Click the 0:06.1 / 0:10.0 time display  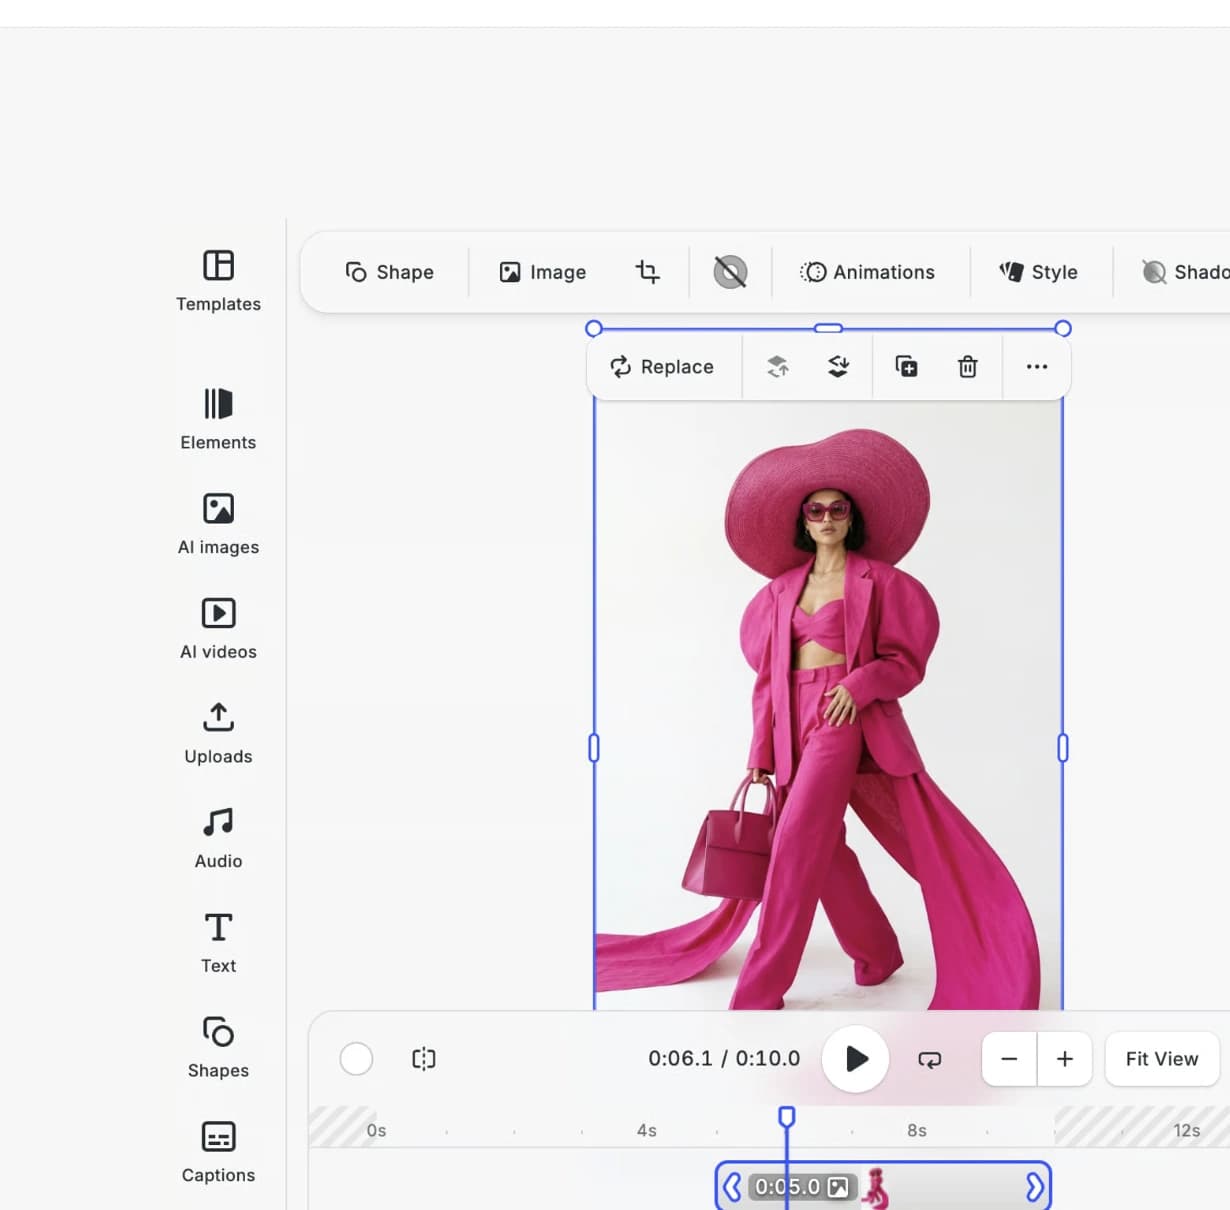click(724, 1058)
